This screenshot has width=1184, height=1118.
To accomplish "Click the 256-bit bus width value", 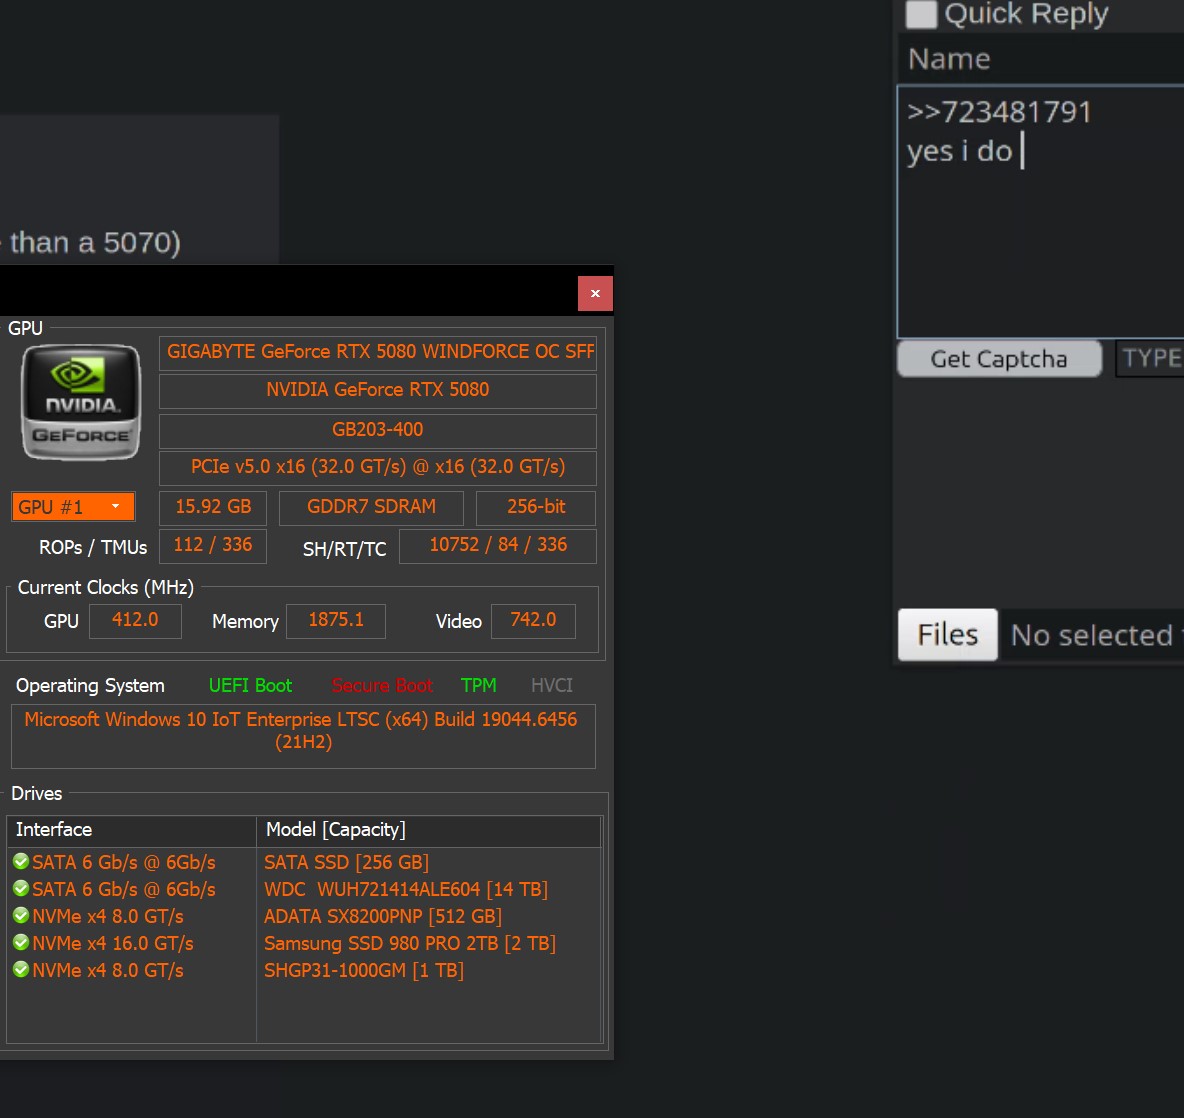I will [535, 507].
